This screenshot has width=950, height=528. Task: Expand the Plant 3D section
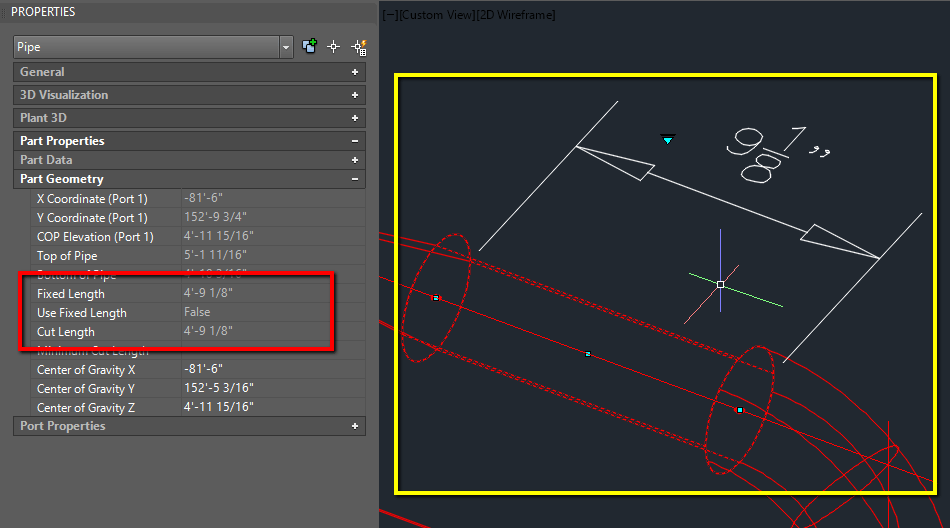pos(355,118)
